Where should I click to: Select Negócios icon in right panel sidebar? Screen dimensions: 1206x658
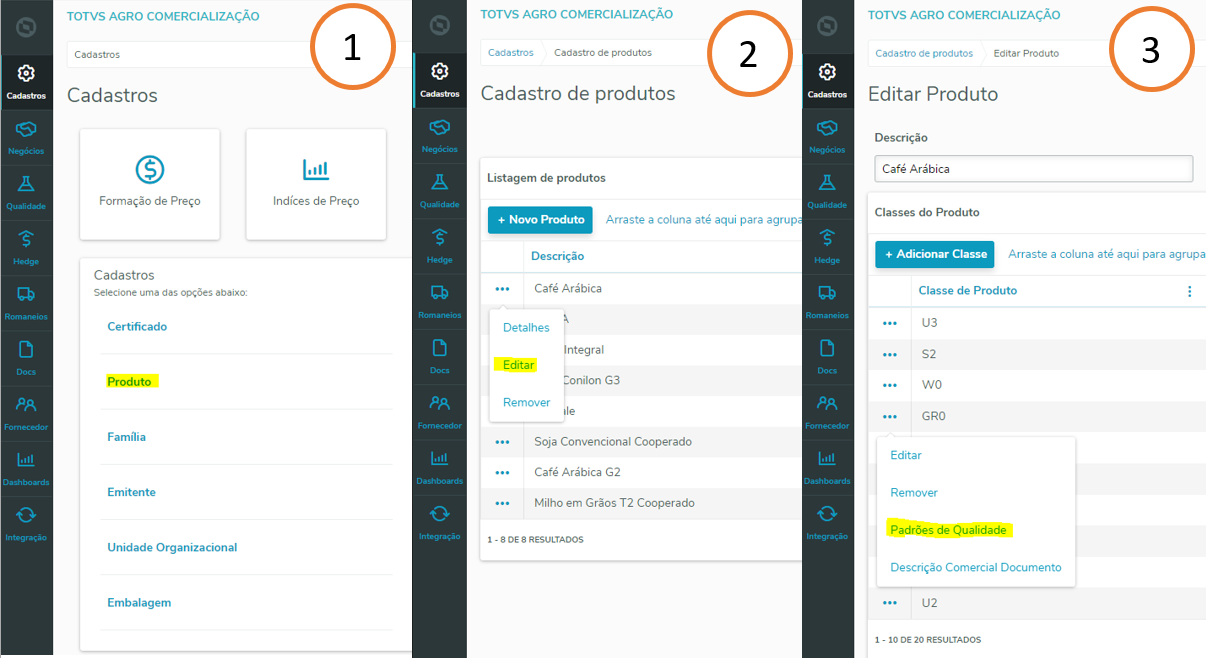(x=827, y=127)
